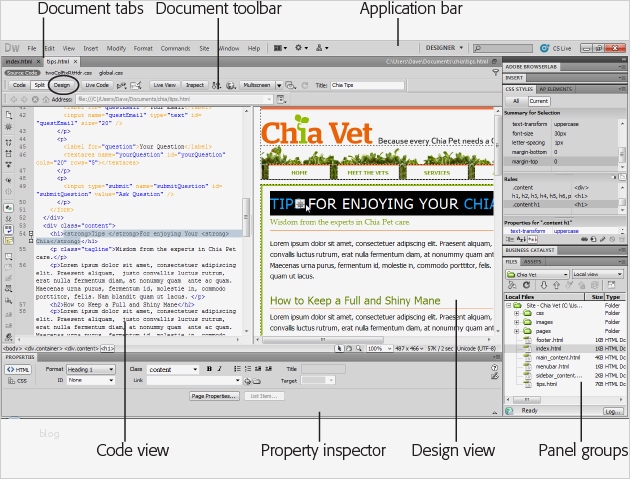The width and height of the screenshot is (630, 479).
Task: Click the filter related files icon
Action: (x=496, y=73)
